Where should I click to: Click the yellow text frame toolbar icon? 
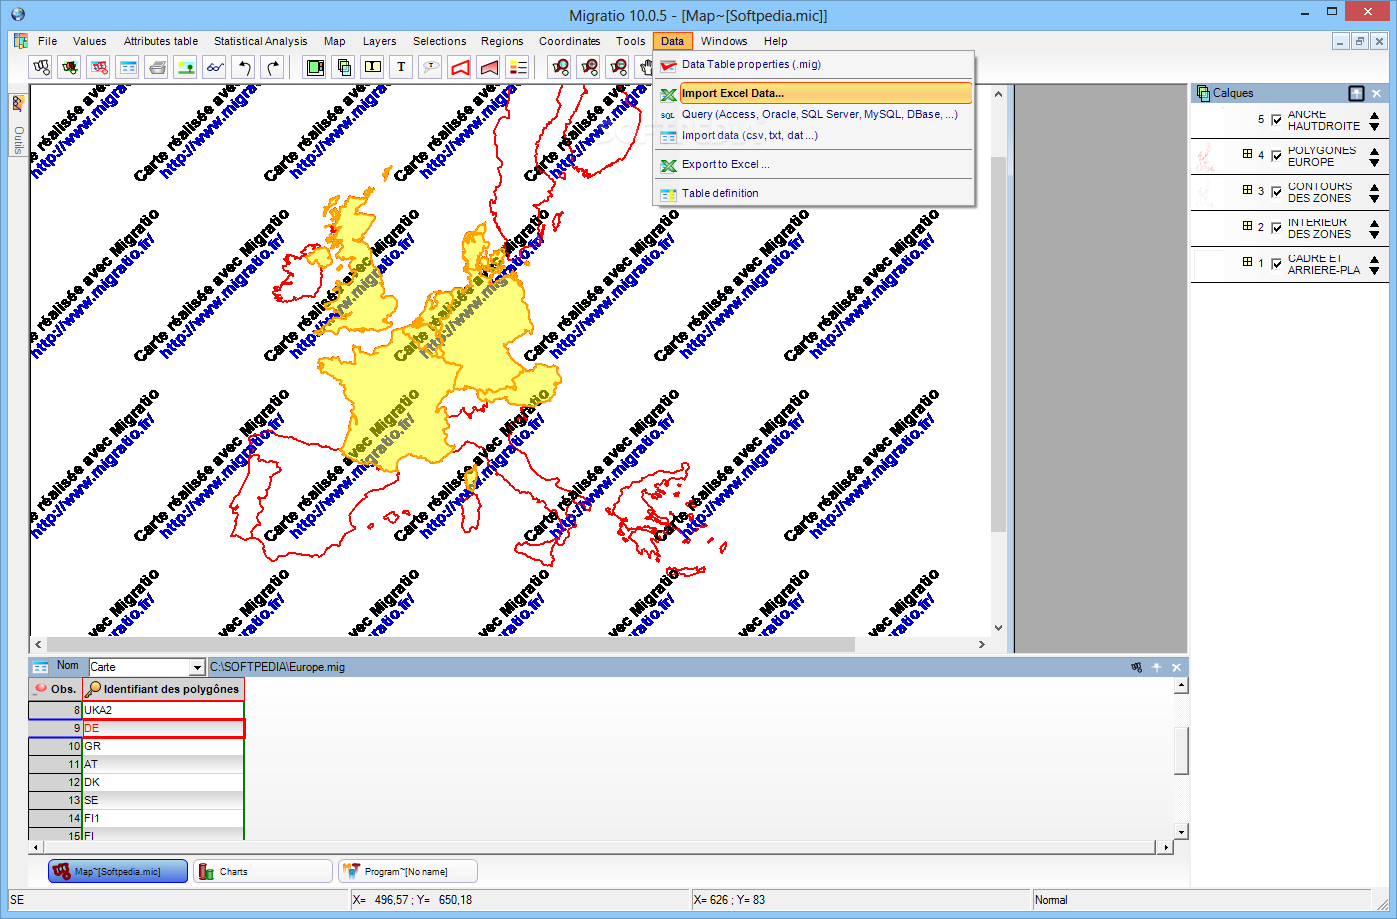click(373, 67)
